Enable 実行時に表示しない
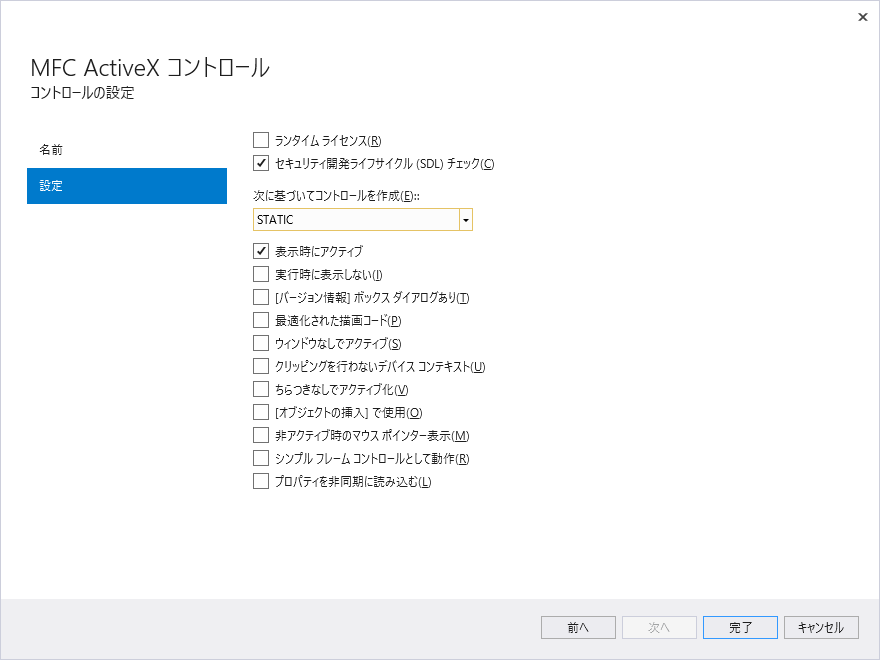 point(261,274)
